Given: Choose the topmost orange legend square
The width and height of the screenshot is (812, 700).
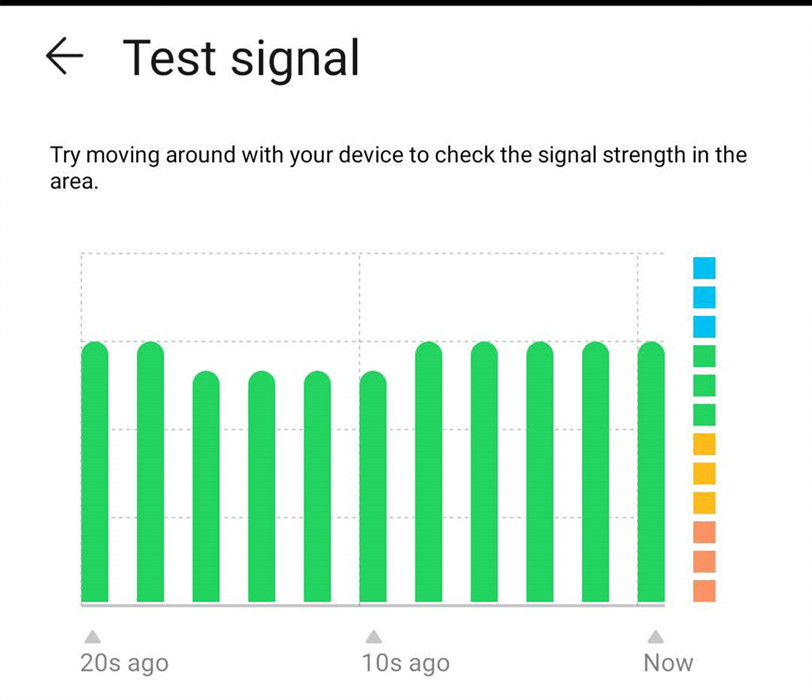Looking at the screenshot, I should (704, 532).
